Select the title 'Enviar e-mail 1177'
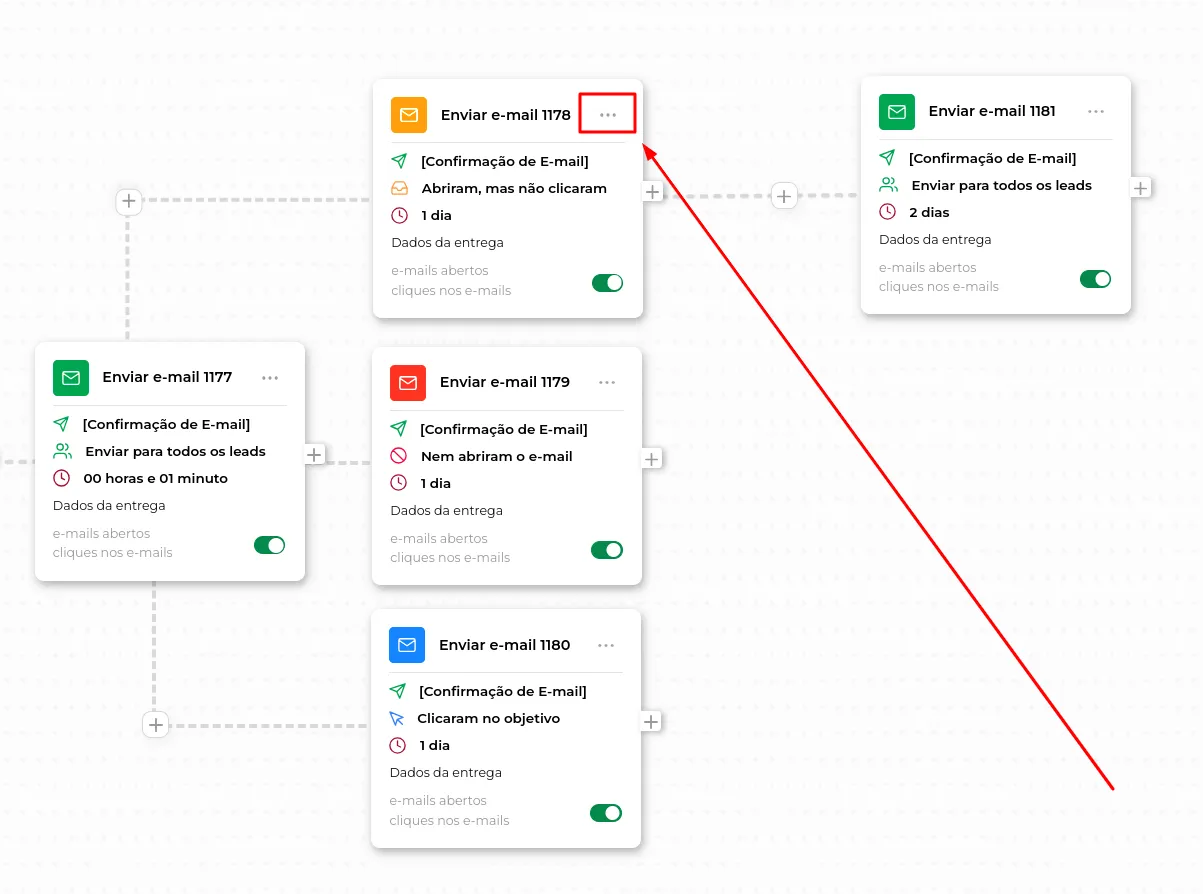This screenshot has height=894, width=1203. (x=167, y=377)
